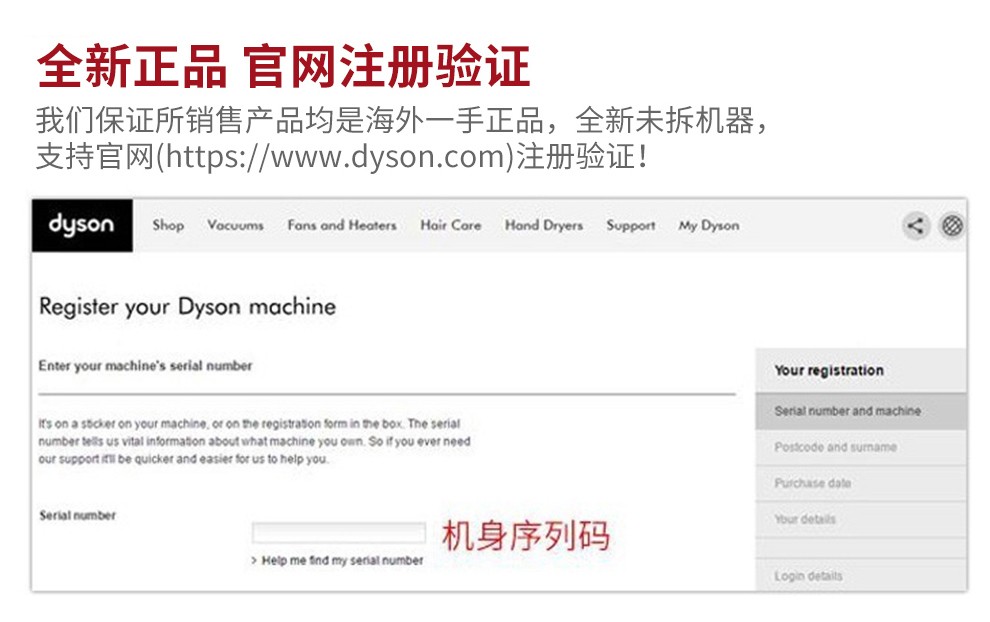Click the Dyson logo
This screenshot has width=990, height=622.
coord(82,225)
